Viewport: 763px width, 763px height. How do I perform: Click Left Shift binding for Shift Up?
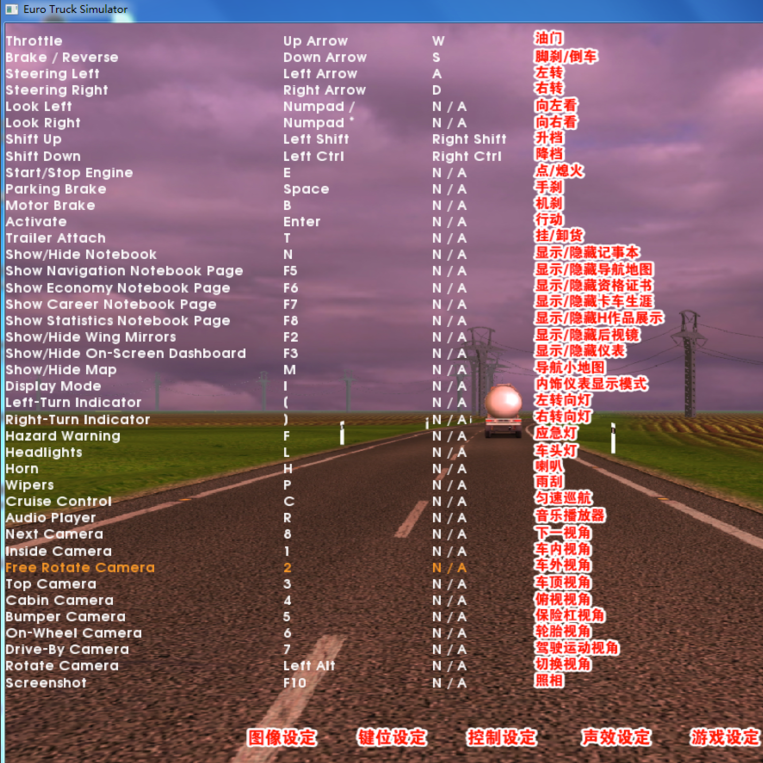316,139
